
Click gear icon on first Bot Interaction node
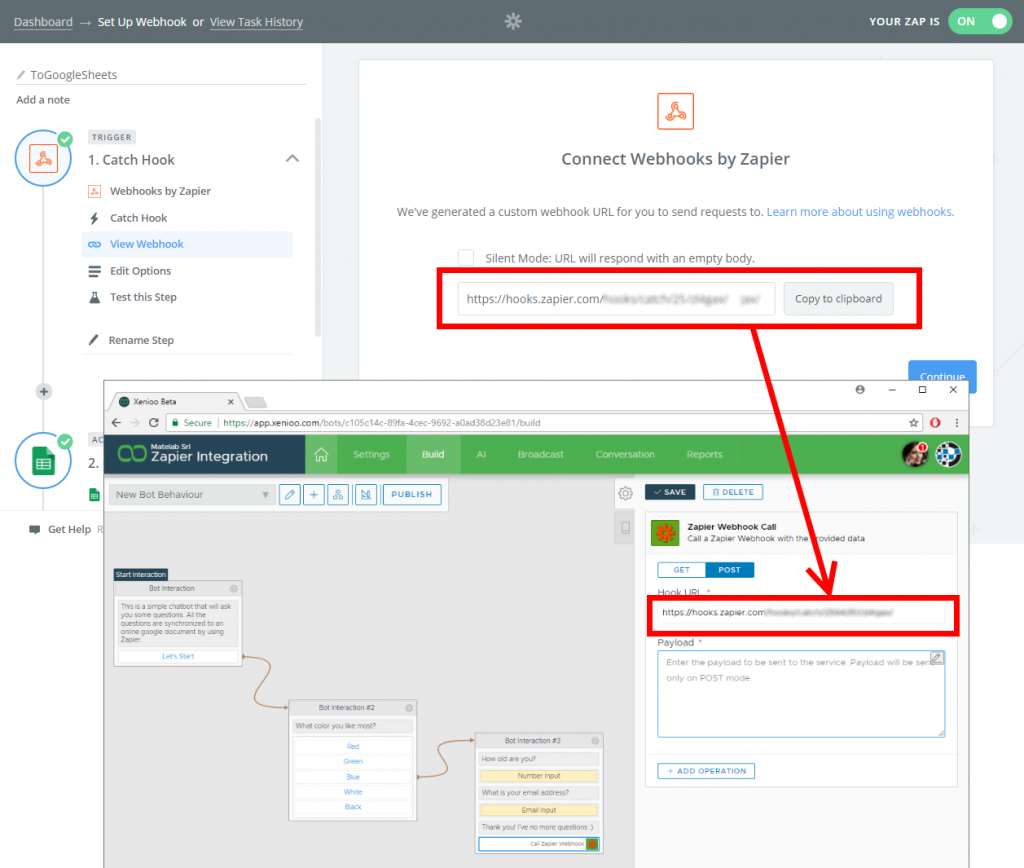(233, 588)
